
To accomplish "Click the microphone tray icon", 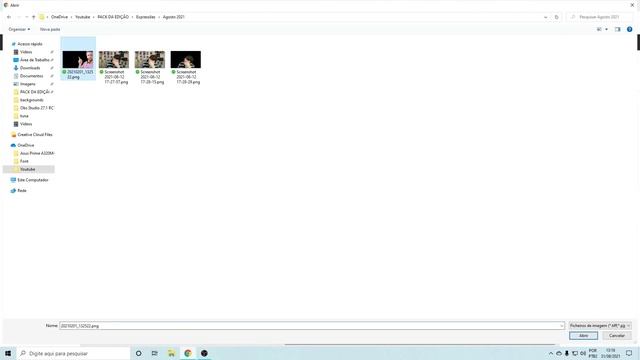I will (x=567, y=353).
